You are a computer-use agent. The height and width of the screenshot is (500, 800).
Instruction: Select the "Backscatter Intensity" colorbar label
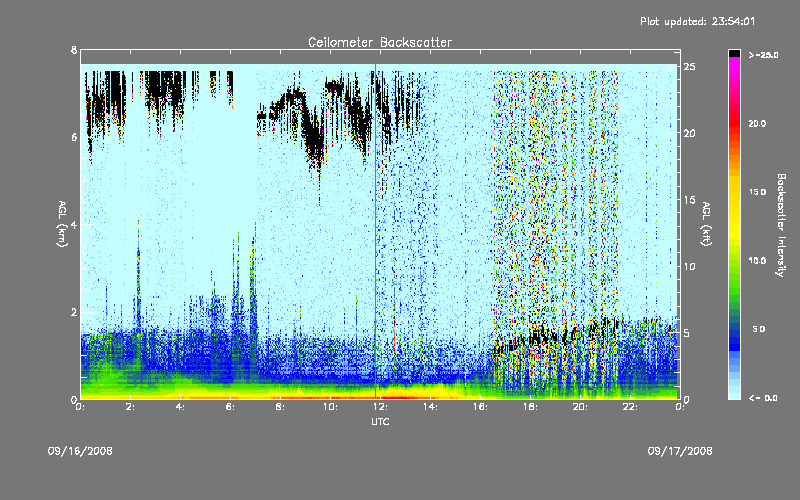click(781, 225)
